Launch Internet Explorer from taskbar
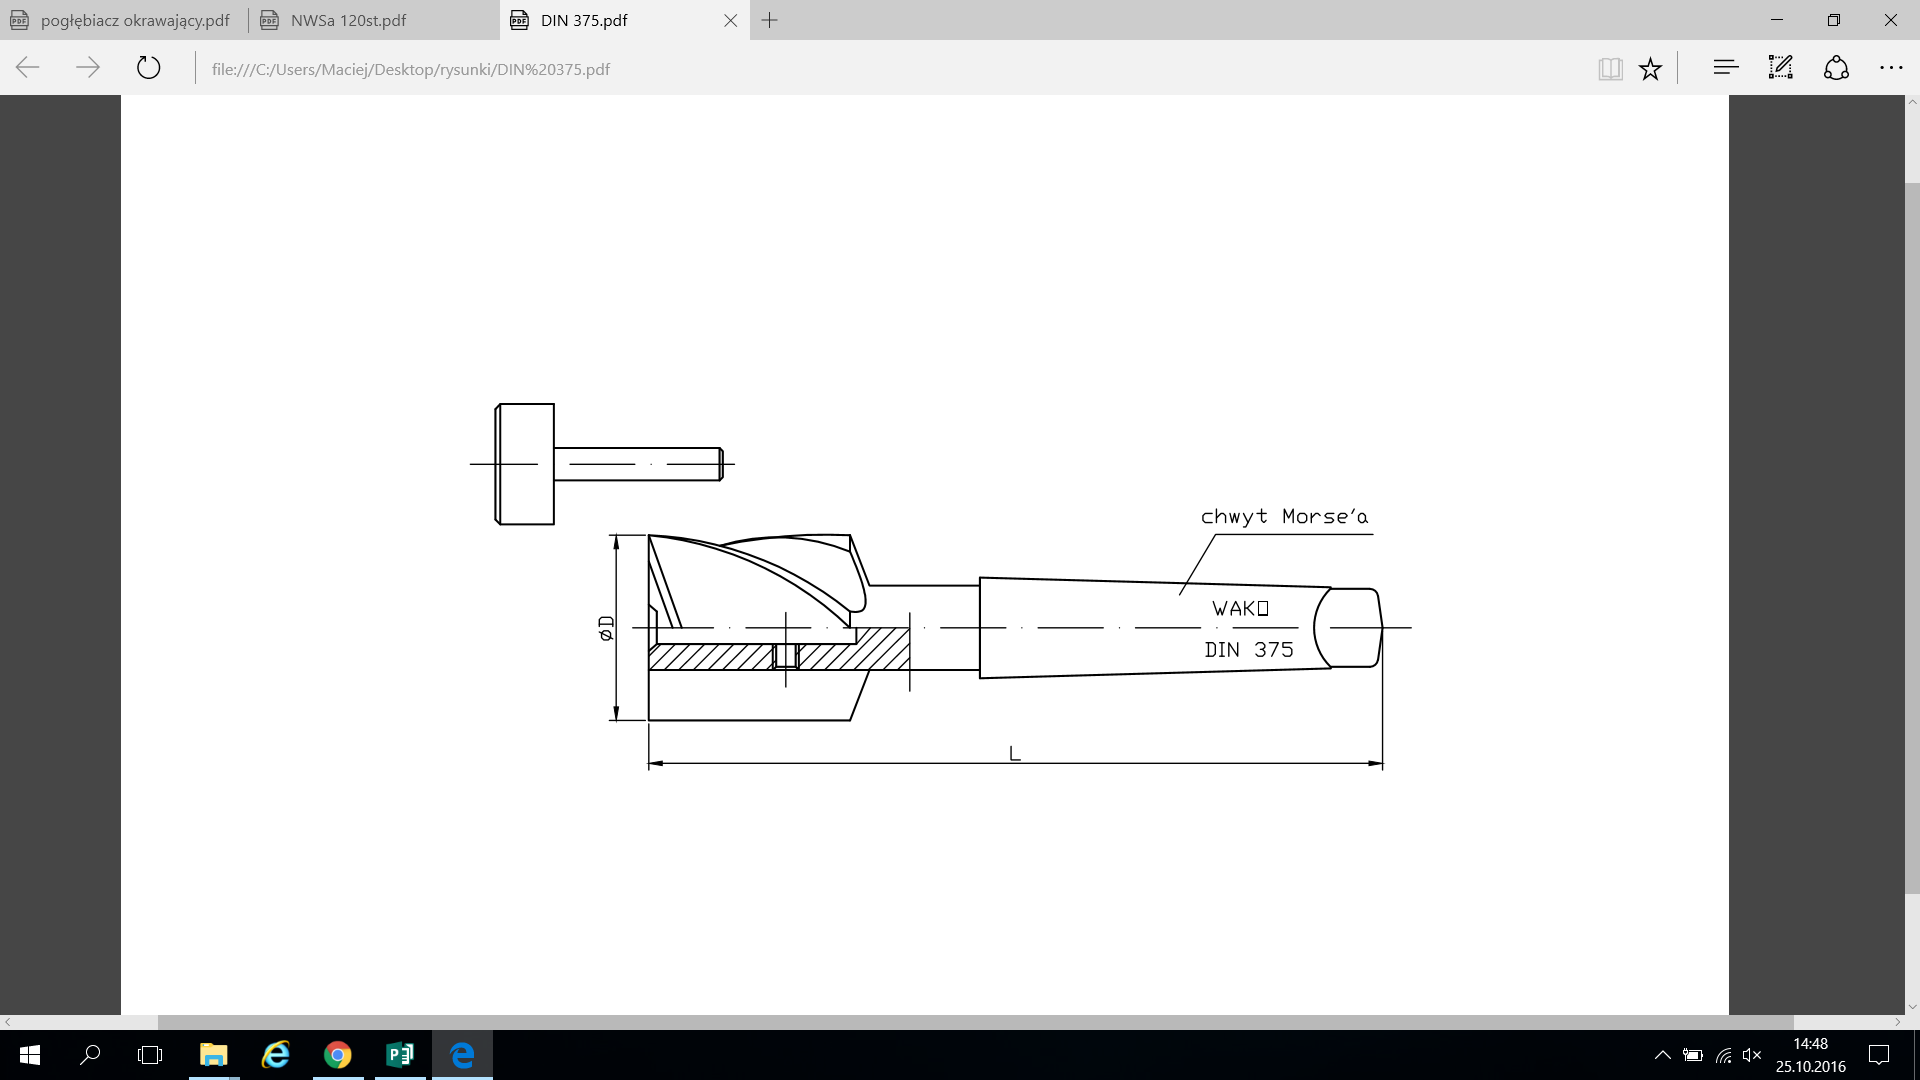Screen dimensions: 1920x1080 [x=276, y=1055]
